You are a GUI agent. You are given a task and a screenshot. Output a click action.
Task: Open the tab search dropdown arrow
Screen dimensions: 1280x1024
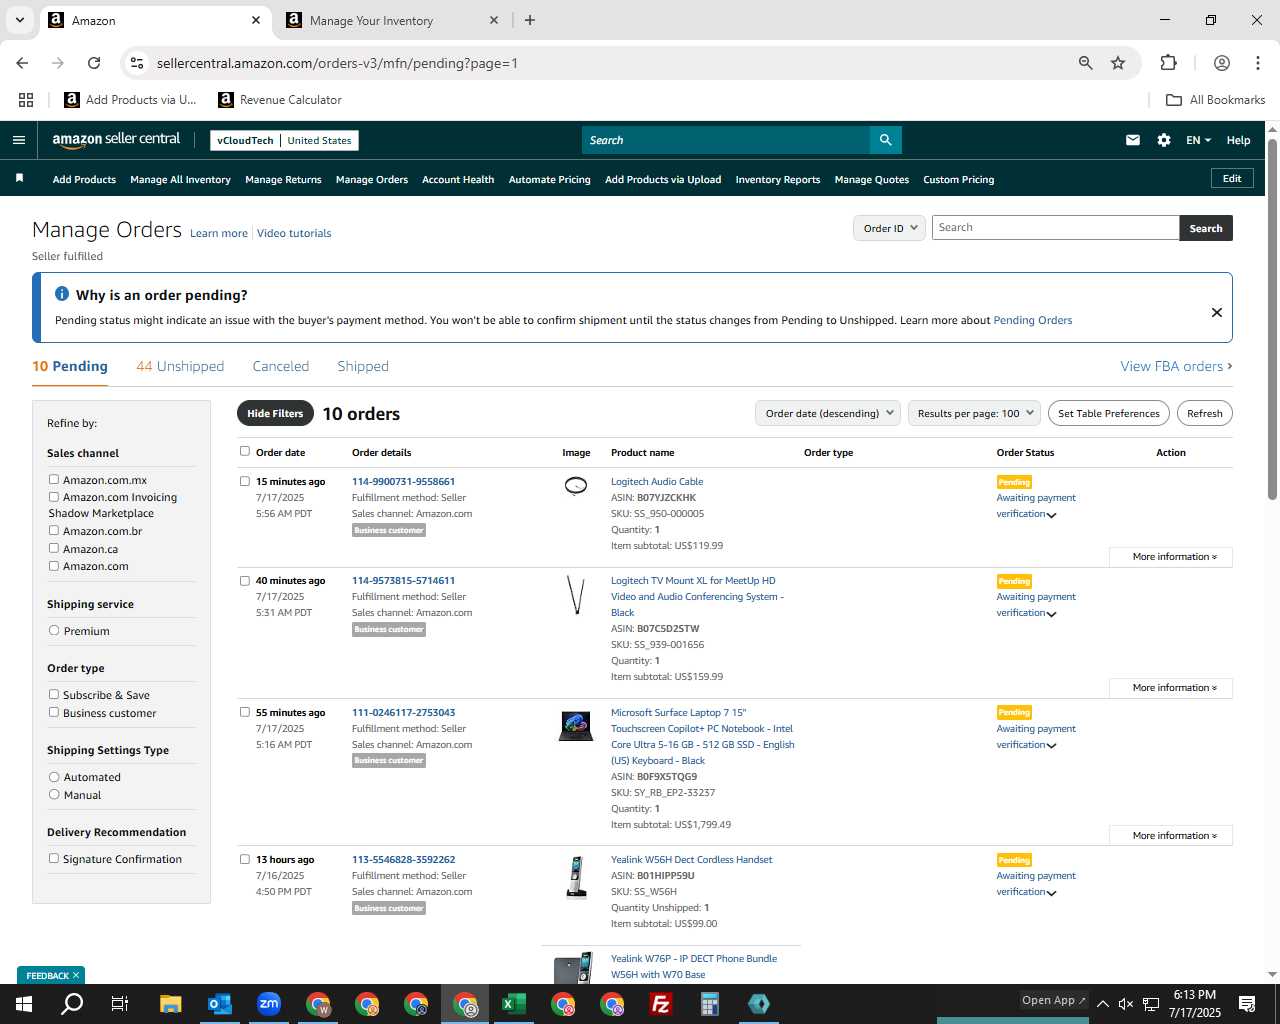tap(19, 20)
